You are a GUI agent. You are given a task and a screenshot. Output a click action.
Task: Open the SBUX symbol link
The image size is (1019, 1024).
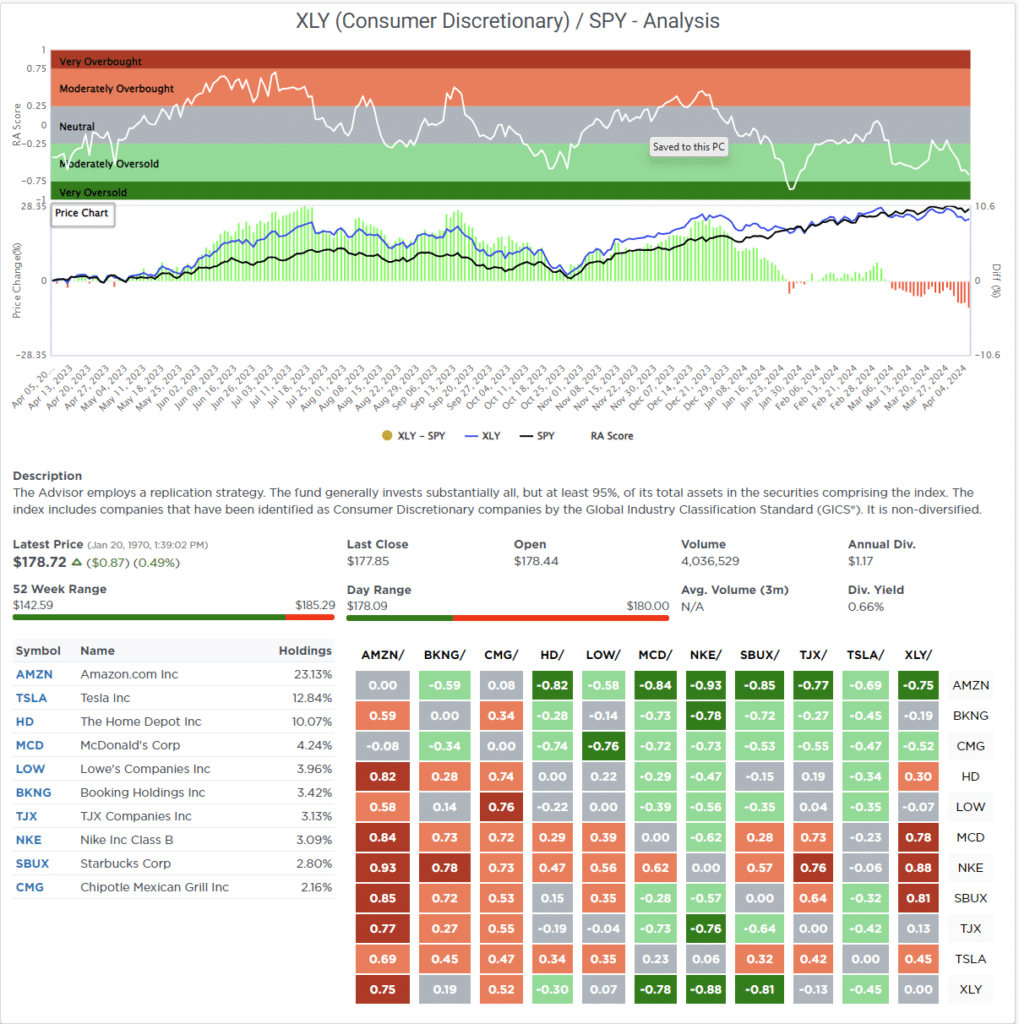coord(32,863)
